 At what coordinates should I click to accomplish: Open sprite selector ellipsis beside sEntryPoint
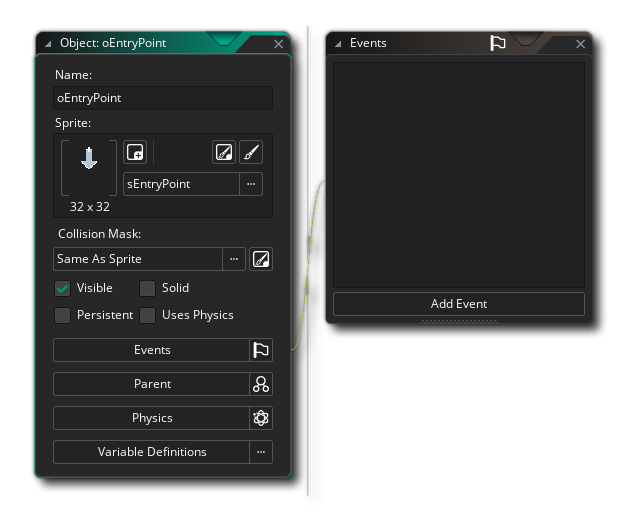coord(251,184)
